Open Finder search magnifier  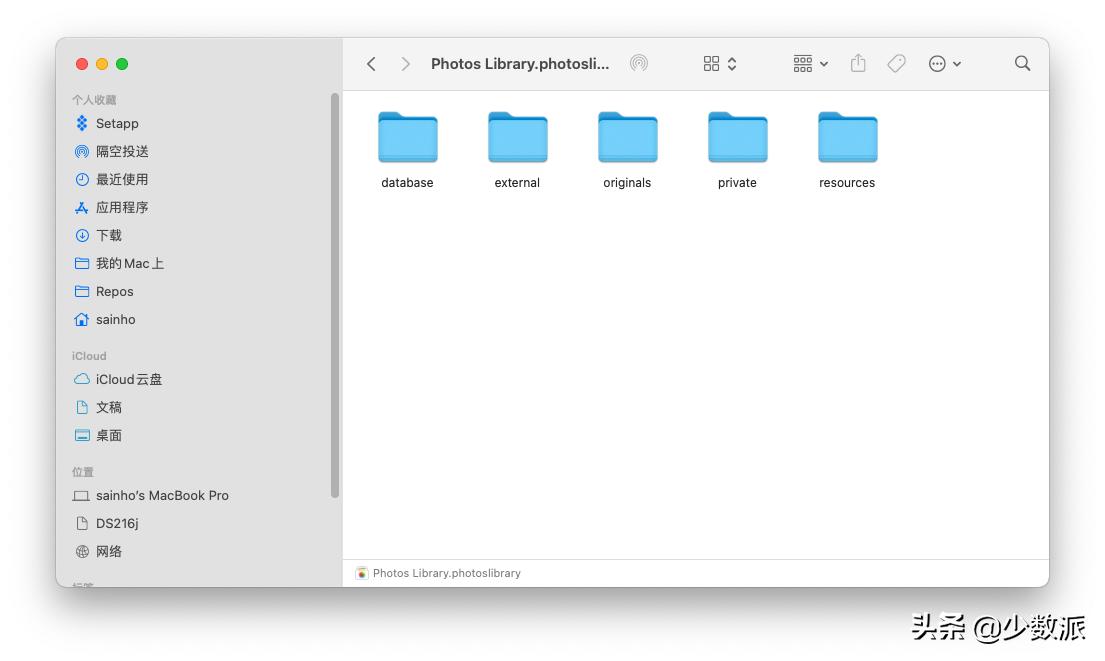(1023, 63)
